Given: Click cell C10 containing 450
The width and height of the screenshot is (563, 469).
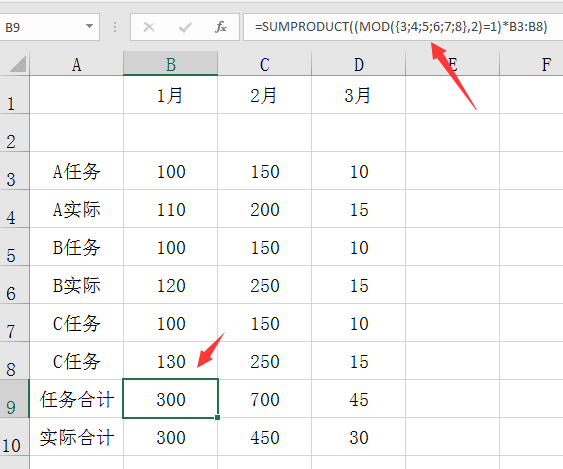Looking at the screenshot, I should click(265, 437).
